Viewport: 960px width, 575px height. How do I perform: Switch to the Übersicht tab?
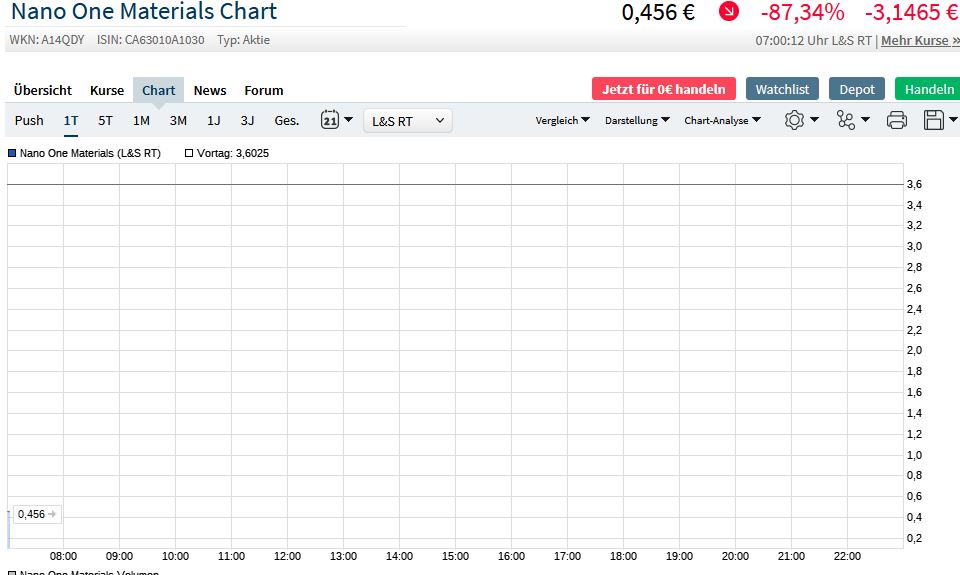point(43,90)
